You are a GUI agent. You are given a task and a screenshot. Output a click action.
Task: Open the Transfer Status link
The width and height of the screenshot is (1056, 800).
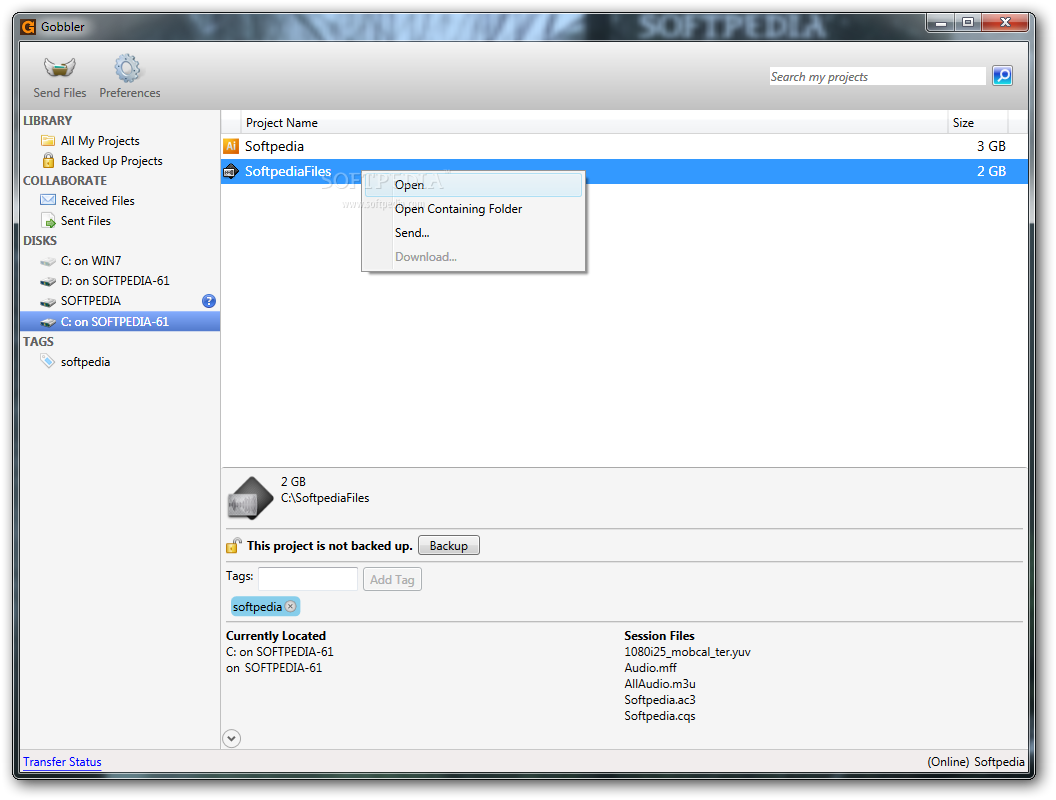point(62,762)
